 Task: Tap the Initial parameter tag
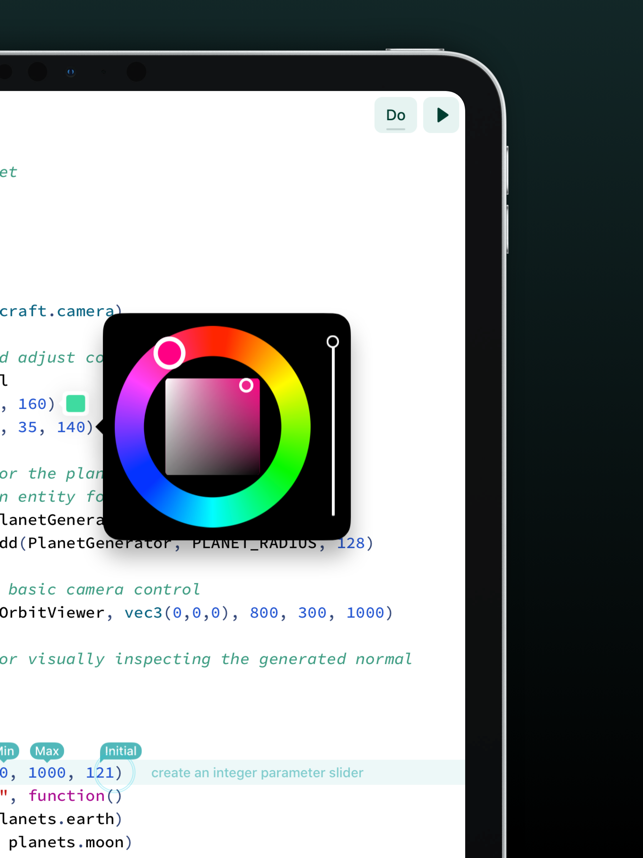click(x=120, y=751)
